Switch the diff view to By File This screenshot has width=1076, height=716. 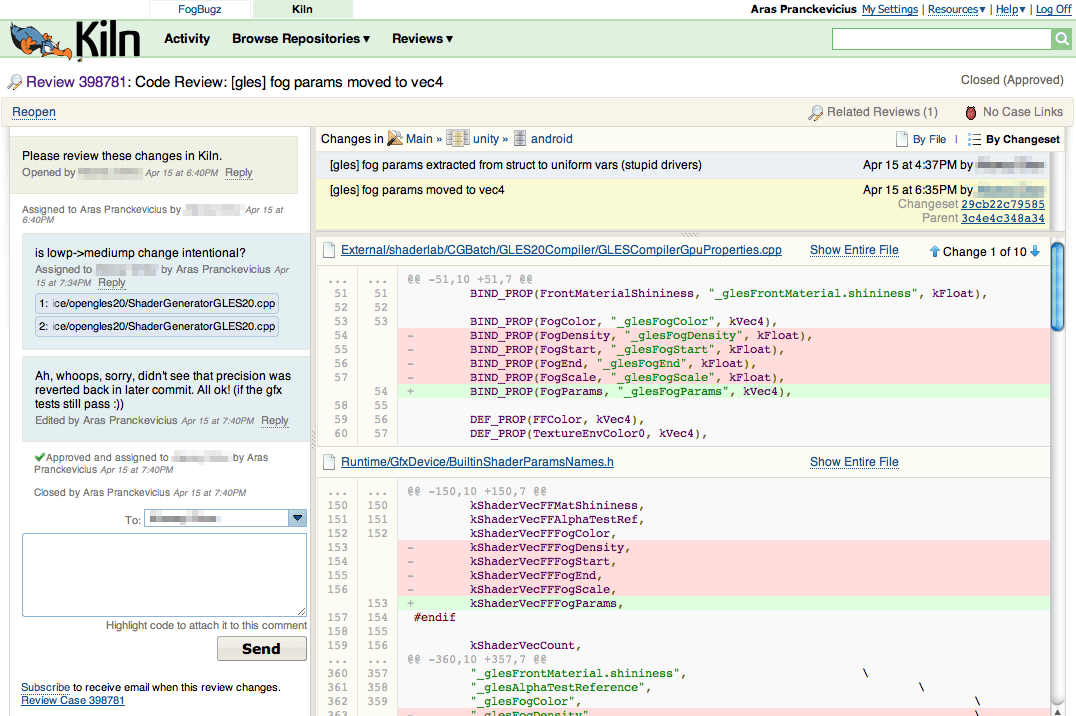click(928, 138)
